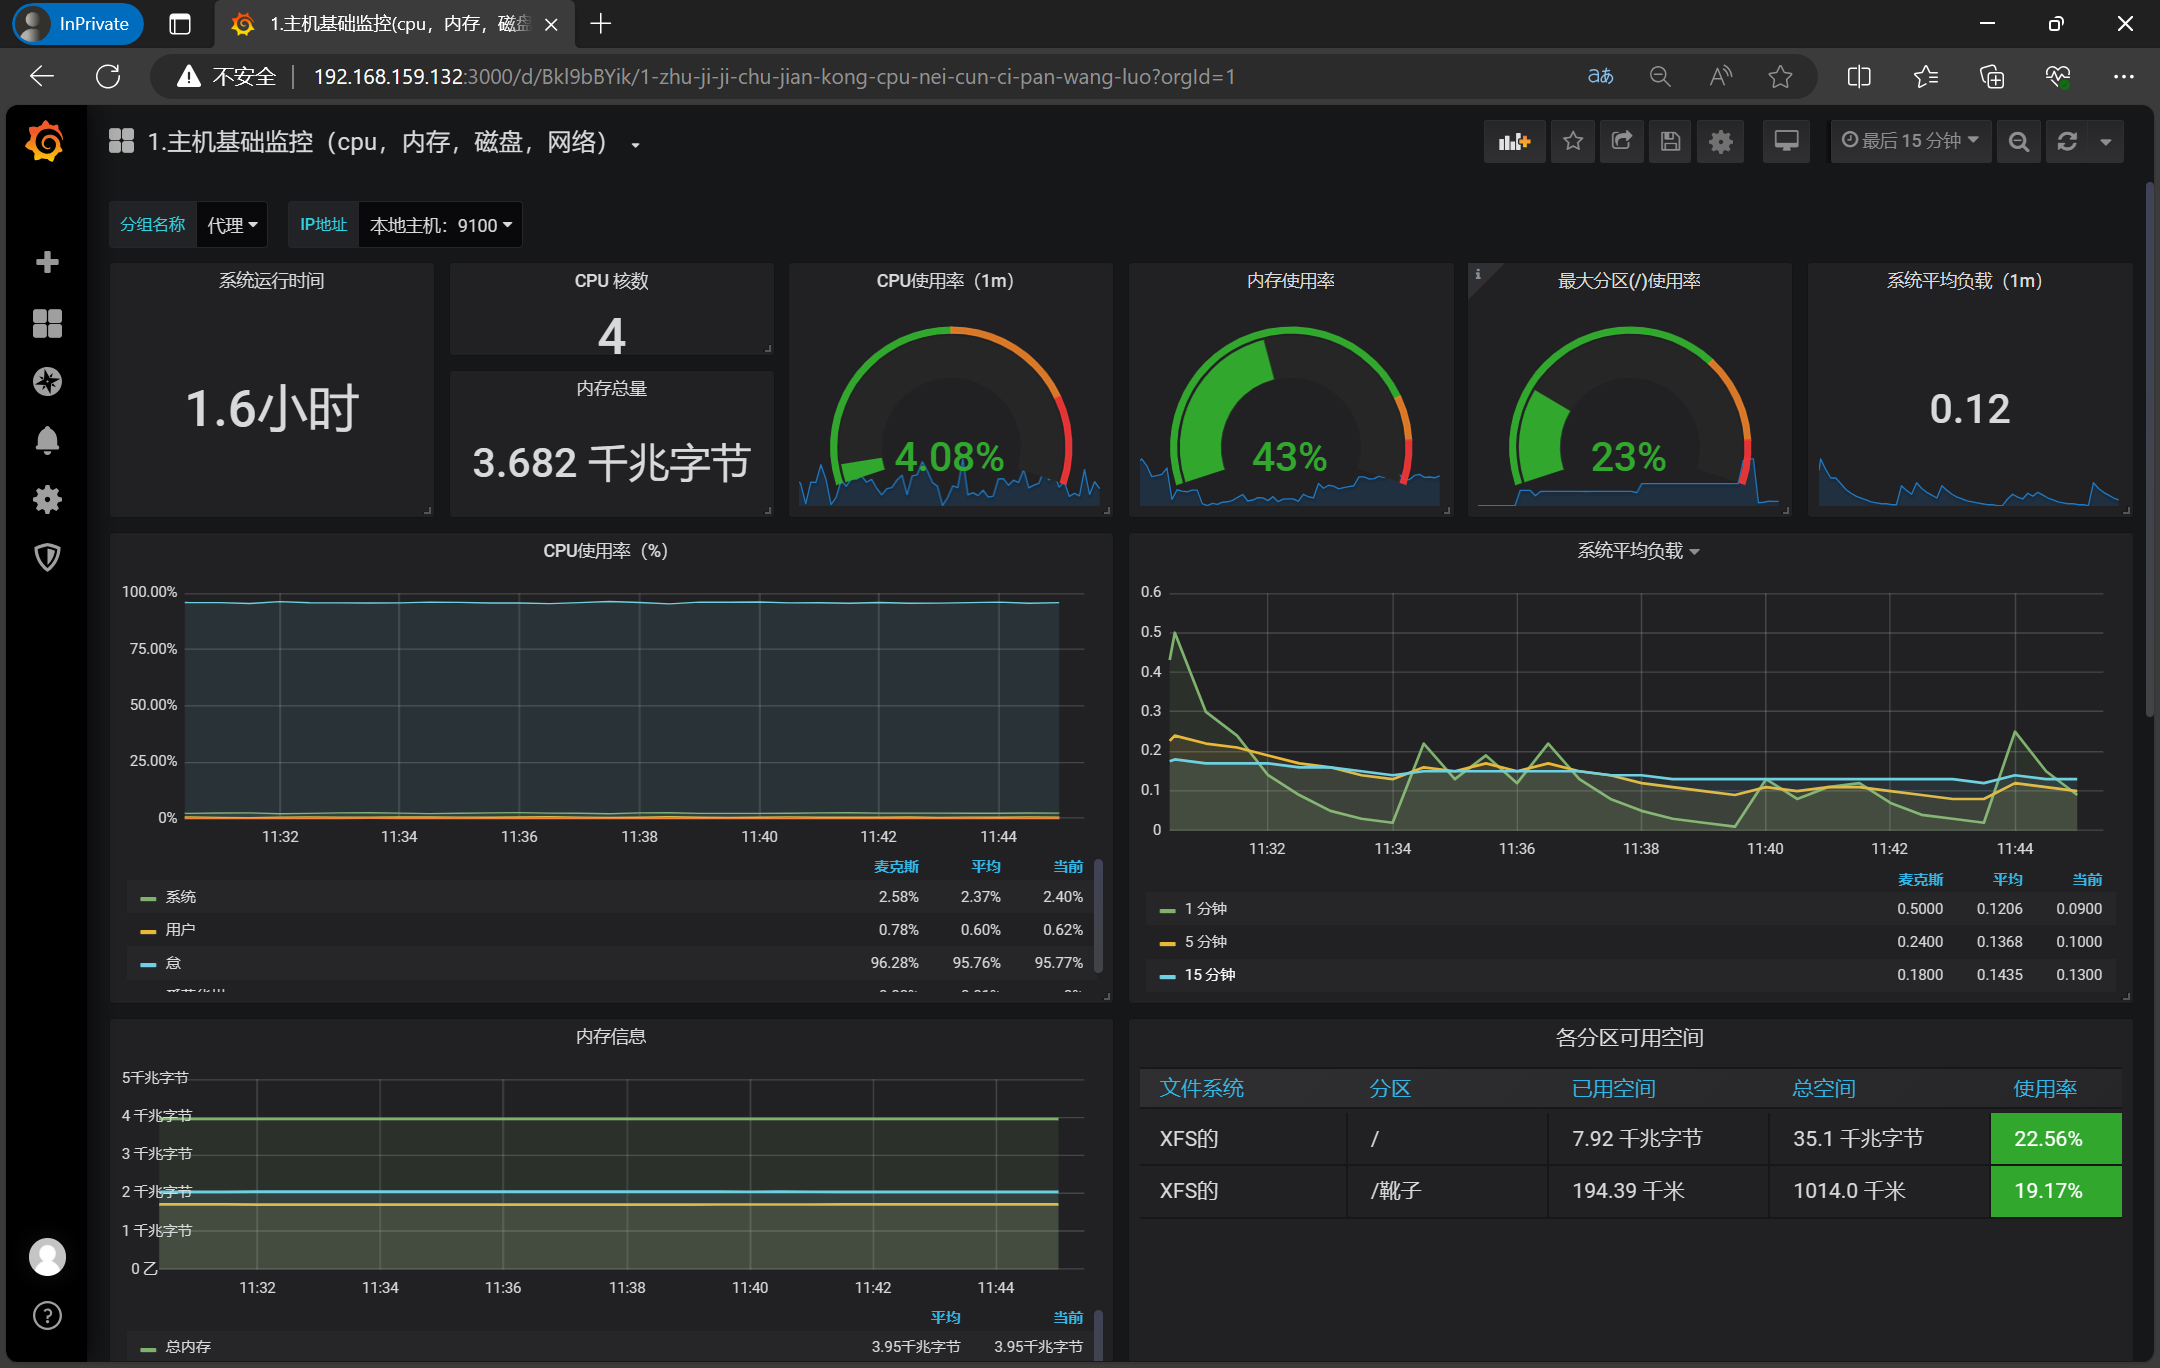
Task: Expand refresh interval dropdown arrow
Action: tap(2106, 142)
